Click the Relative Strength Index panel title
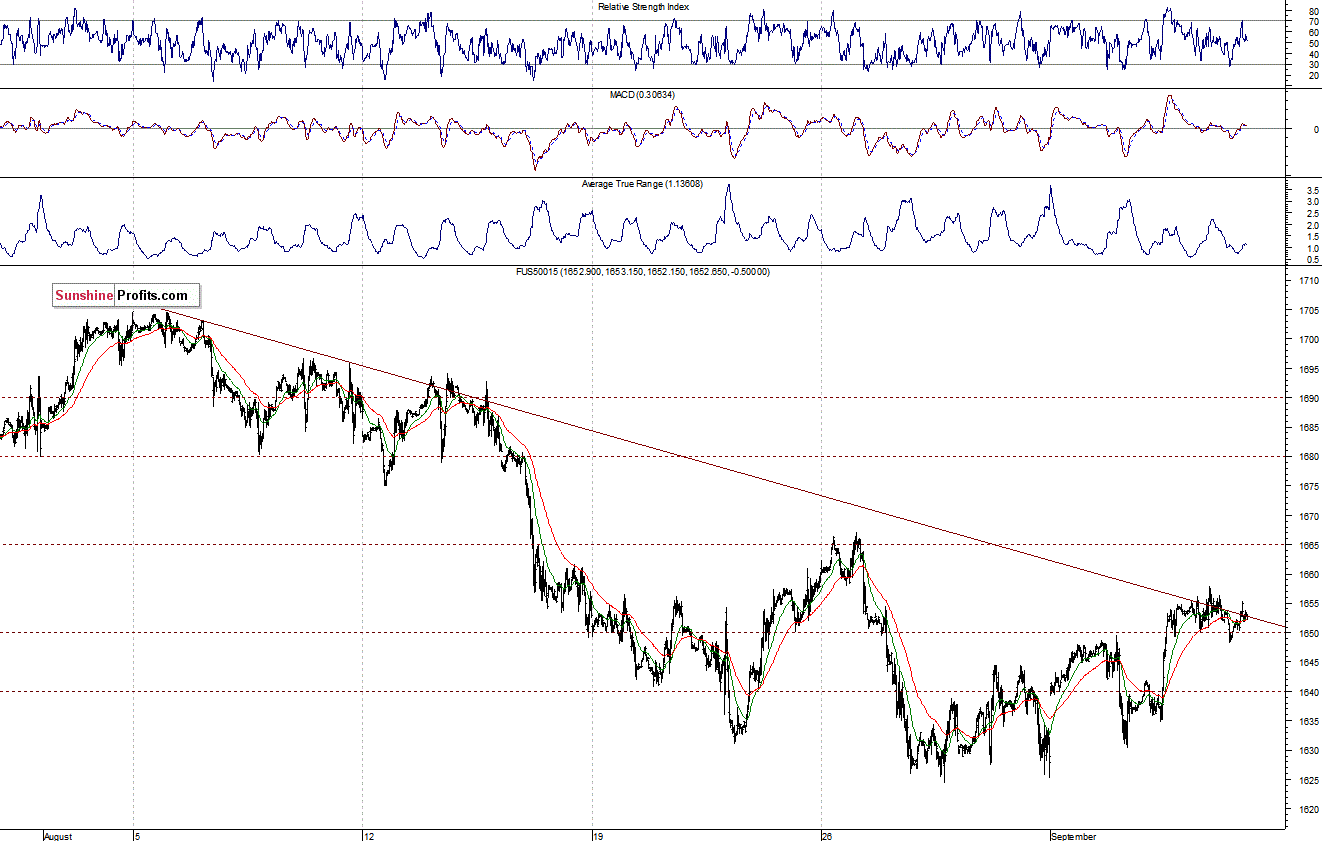 [644, 6]
